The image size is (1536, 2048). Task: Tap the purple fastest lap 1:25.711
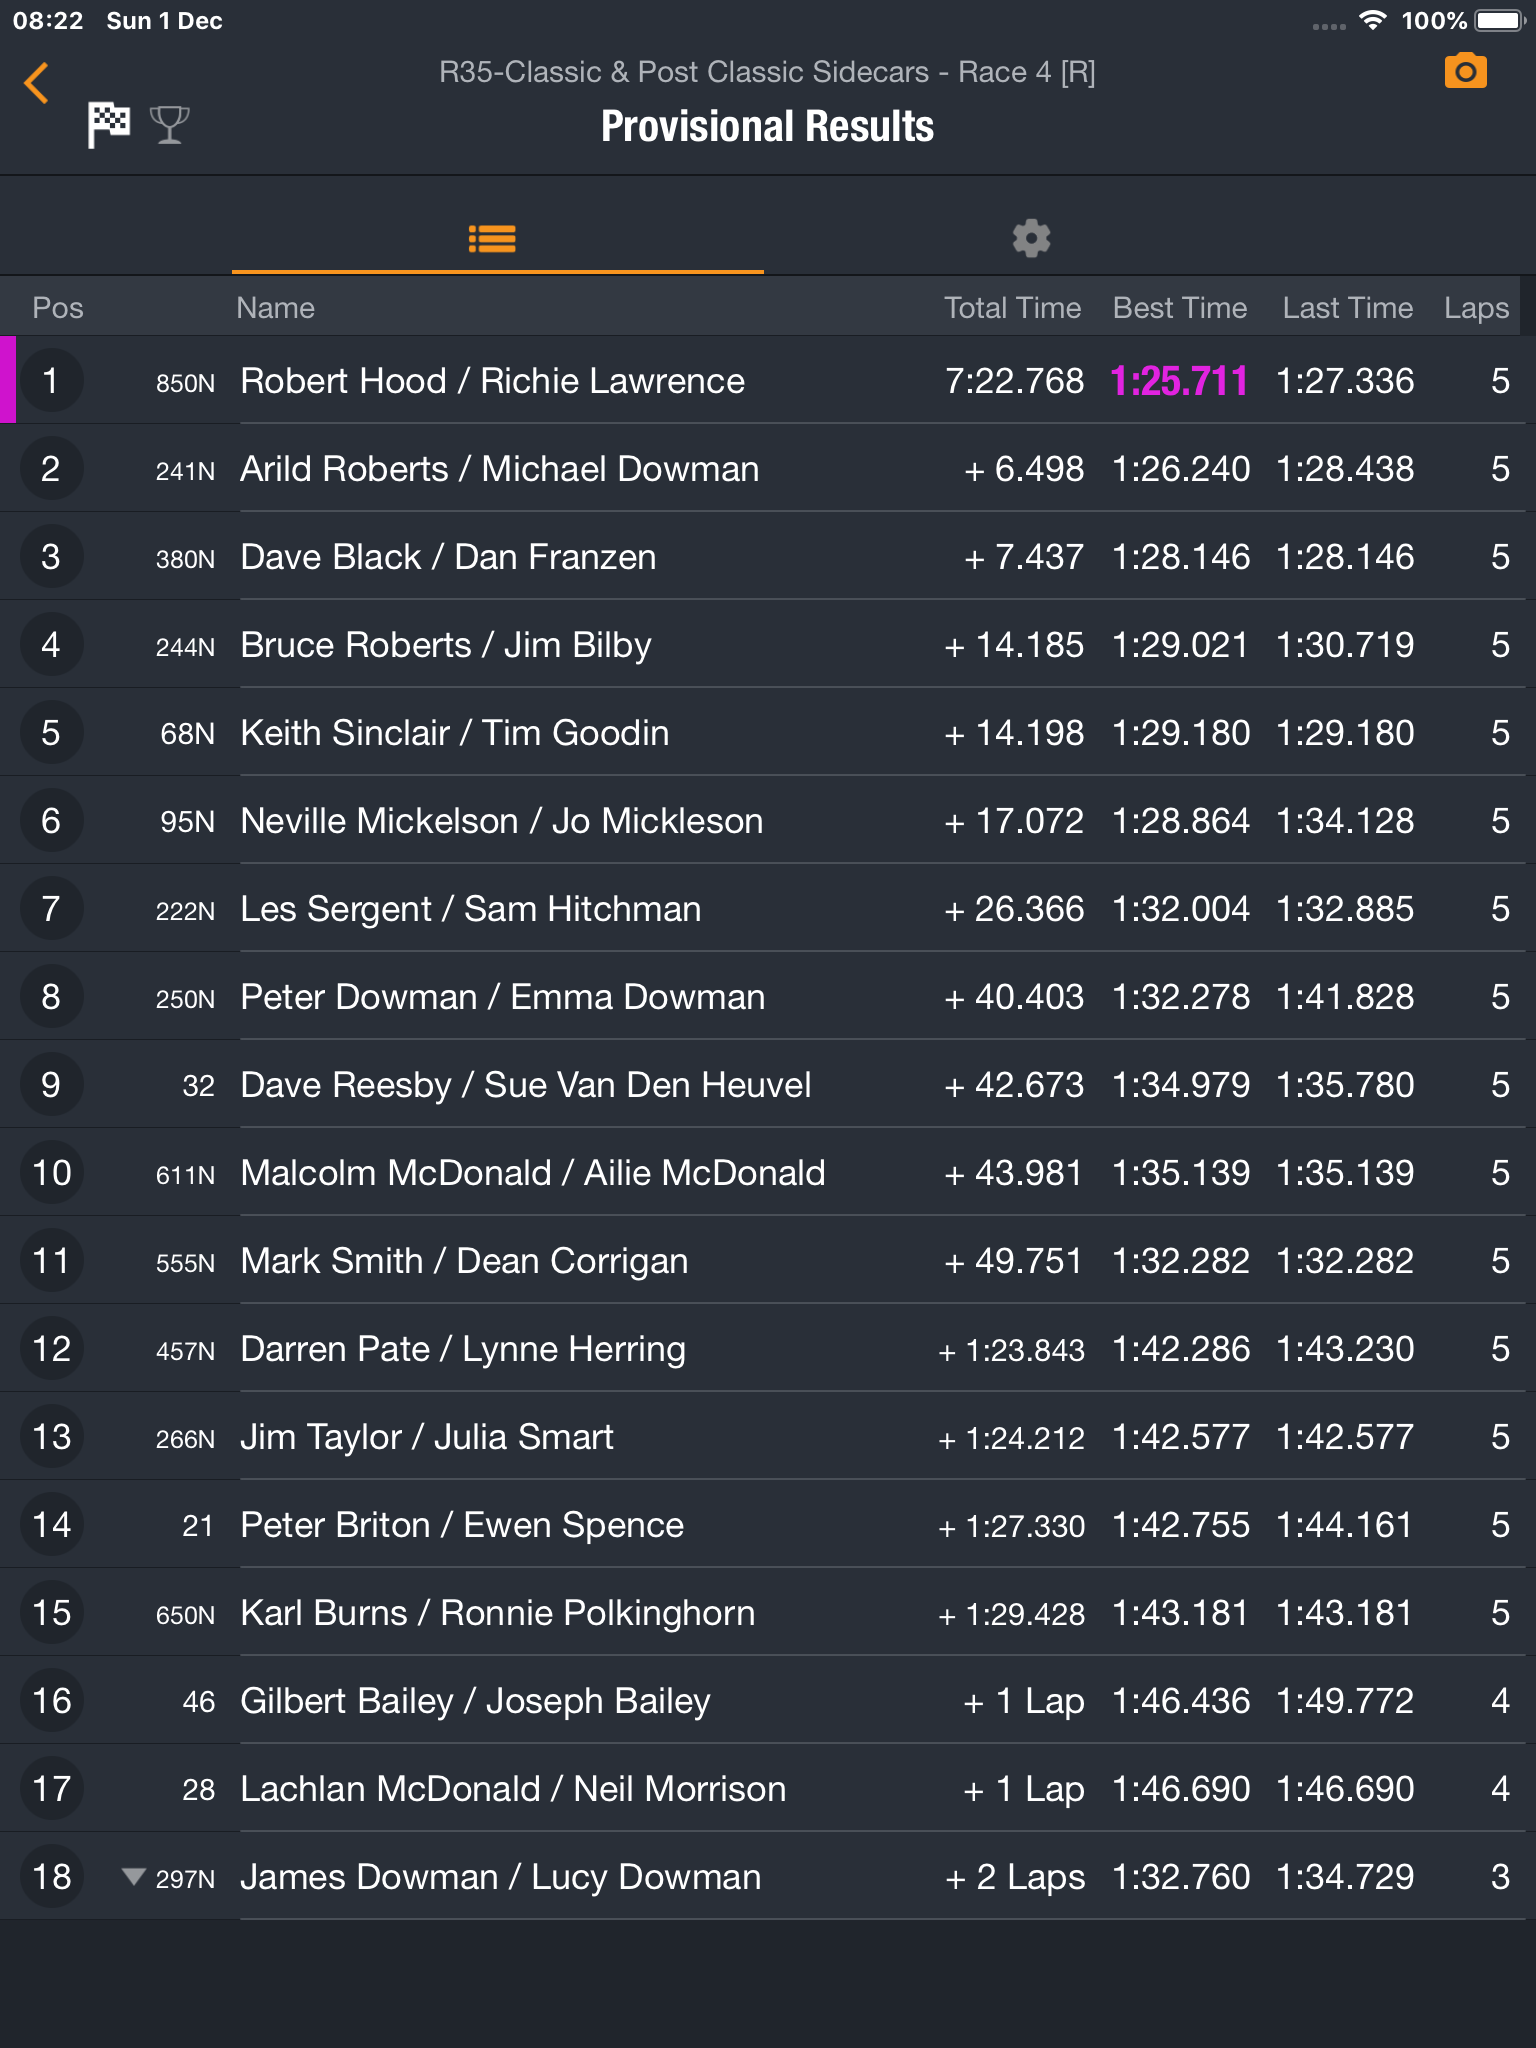pos(1180,381)
